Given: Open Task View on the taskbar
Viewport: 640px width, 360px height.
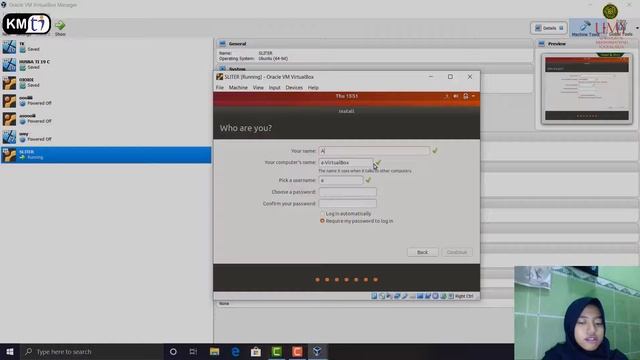Looking at the screenshot, I should coord(193,351).
